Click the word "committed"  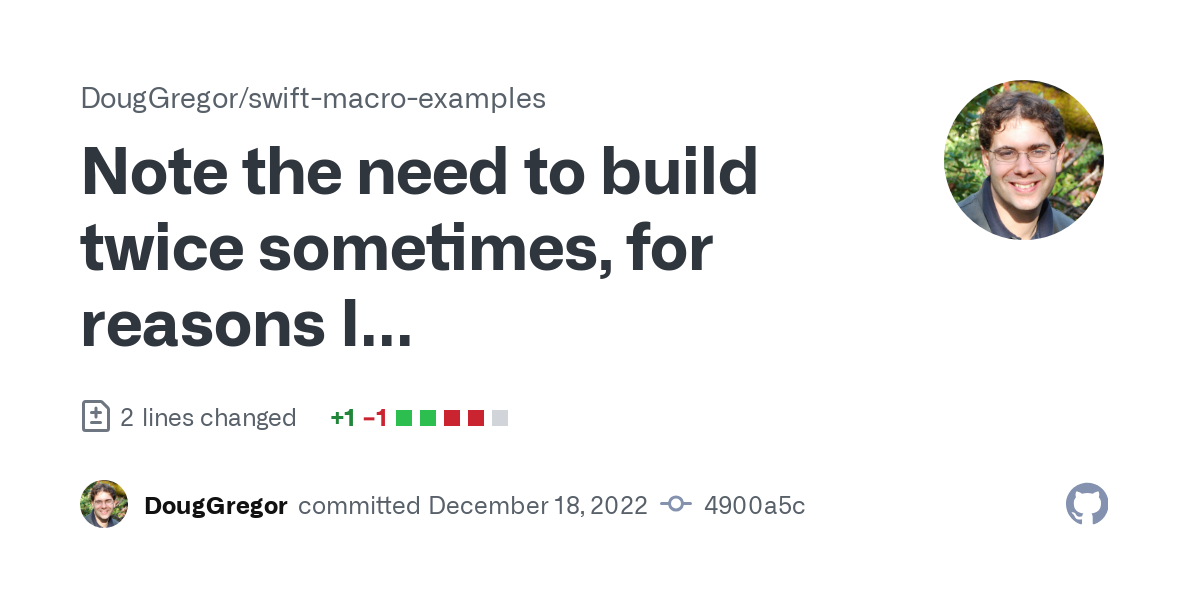[x=359, y=506]
